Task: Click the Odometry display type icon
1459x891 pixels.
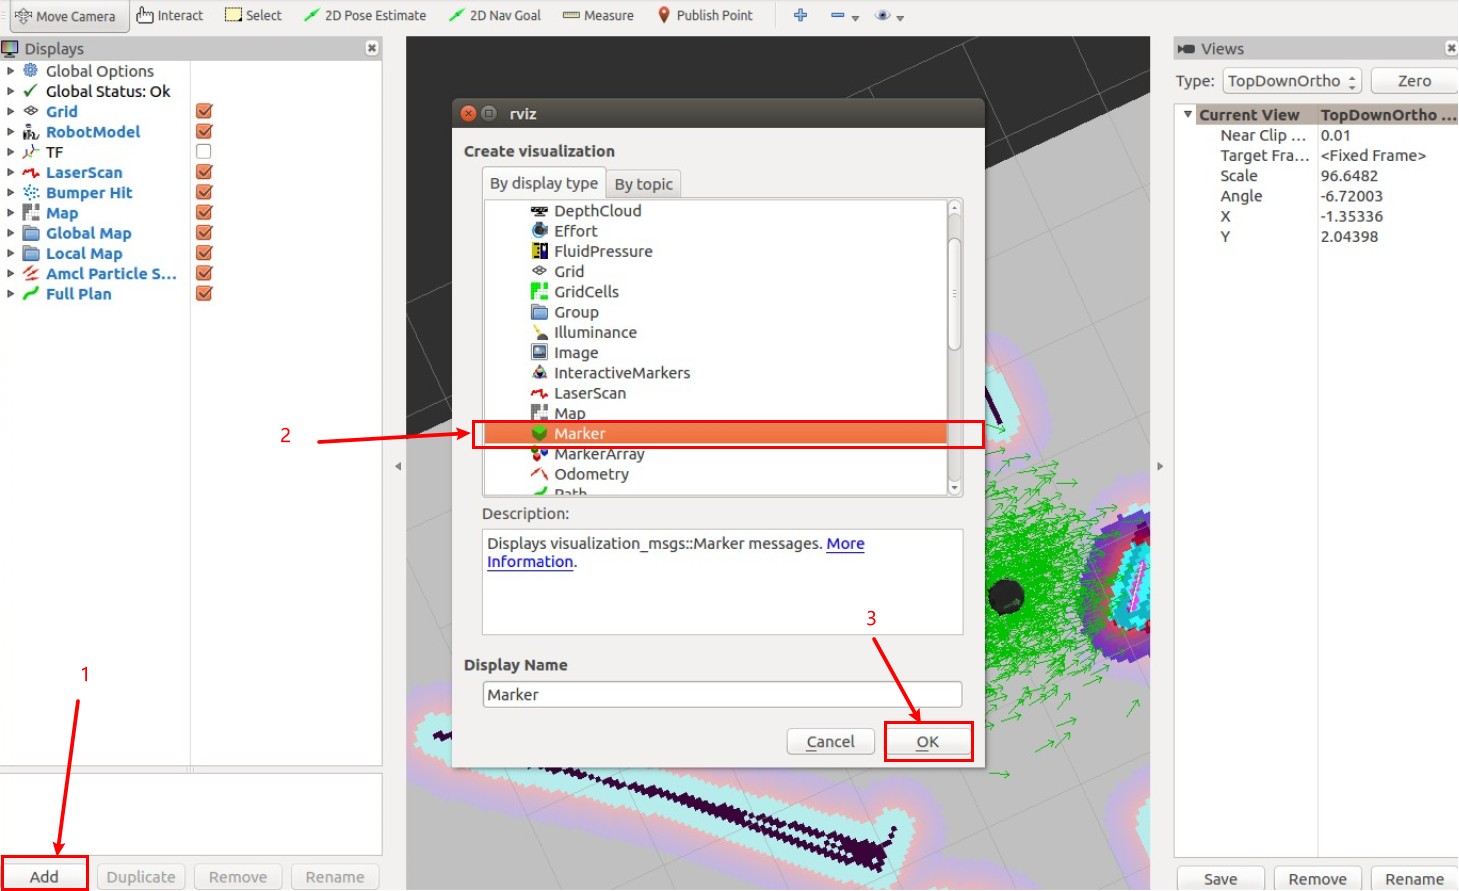Action: 539,474
